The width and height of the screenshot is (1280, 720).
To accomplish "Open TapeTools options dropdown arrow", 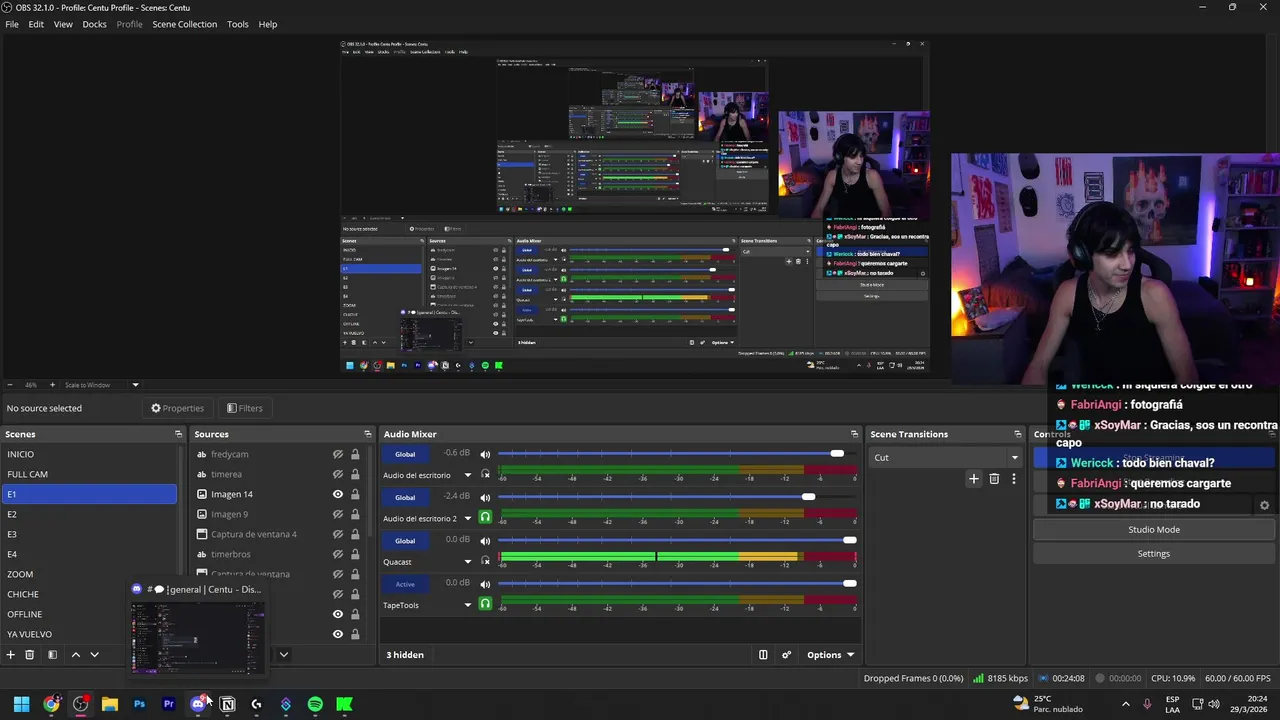I will (467, 605).
